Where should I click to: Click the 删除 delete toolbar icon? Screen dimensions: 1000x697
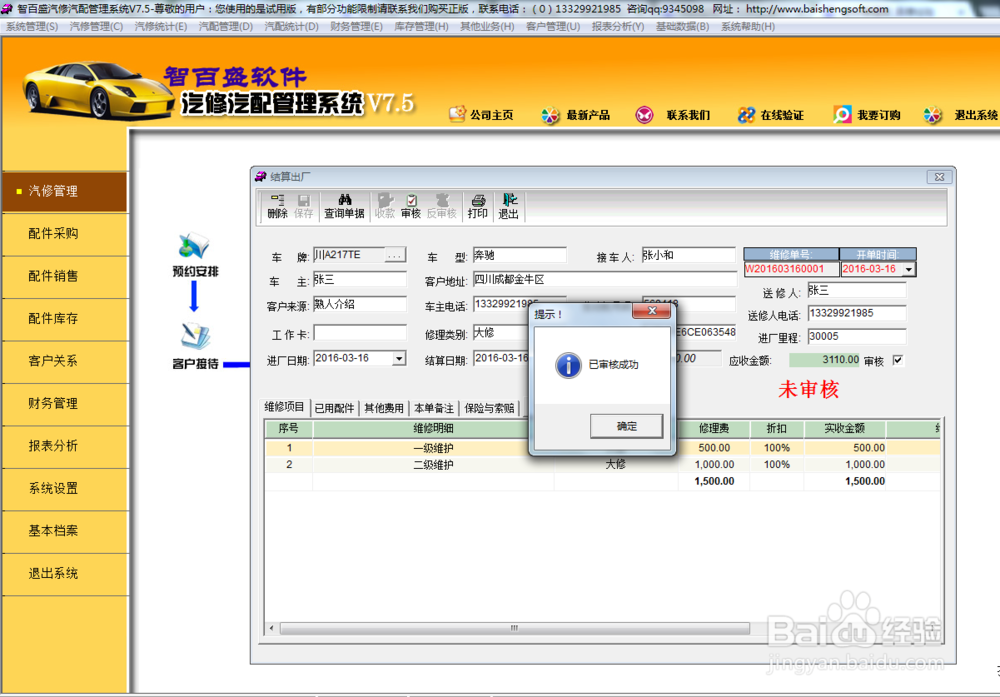click(277, 207)
